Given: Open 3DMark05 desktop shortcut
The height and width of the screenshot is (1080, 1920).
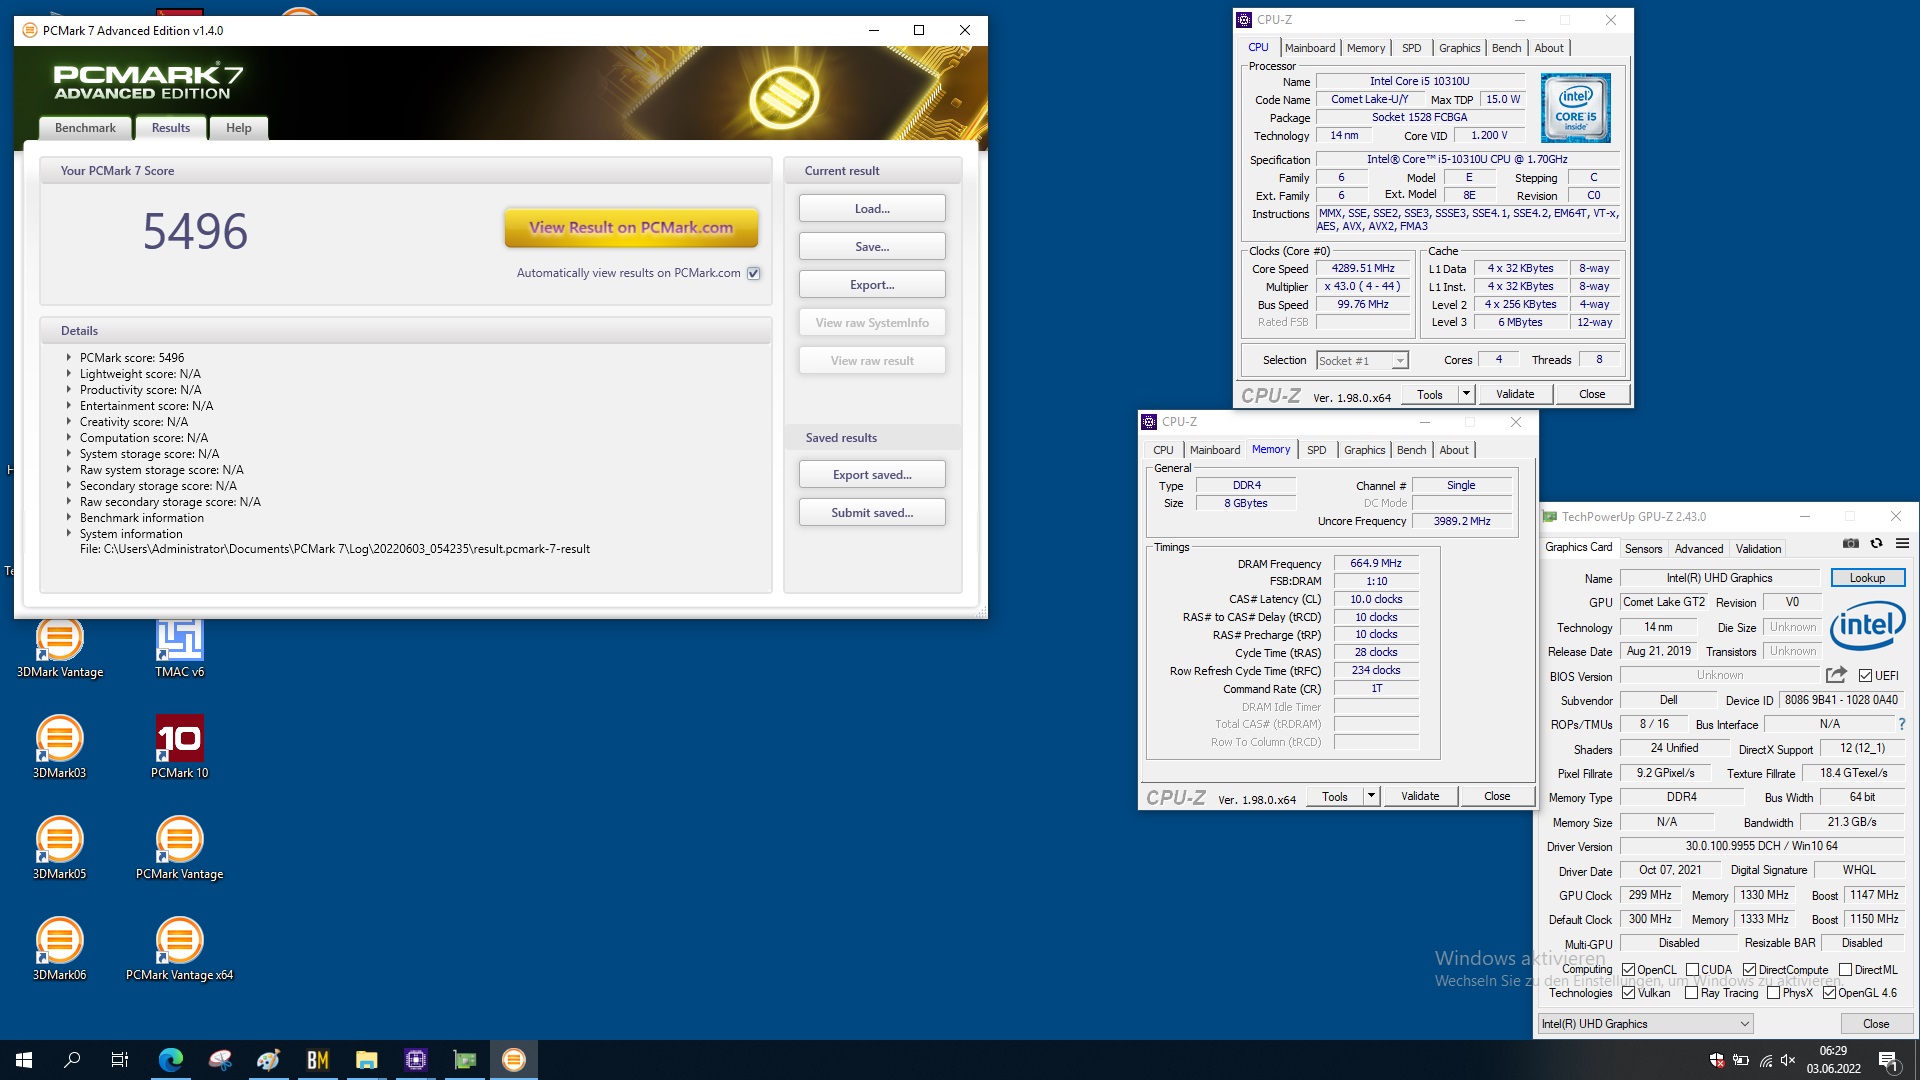Looking at the screenshot, I should 60,848.
